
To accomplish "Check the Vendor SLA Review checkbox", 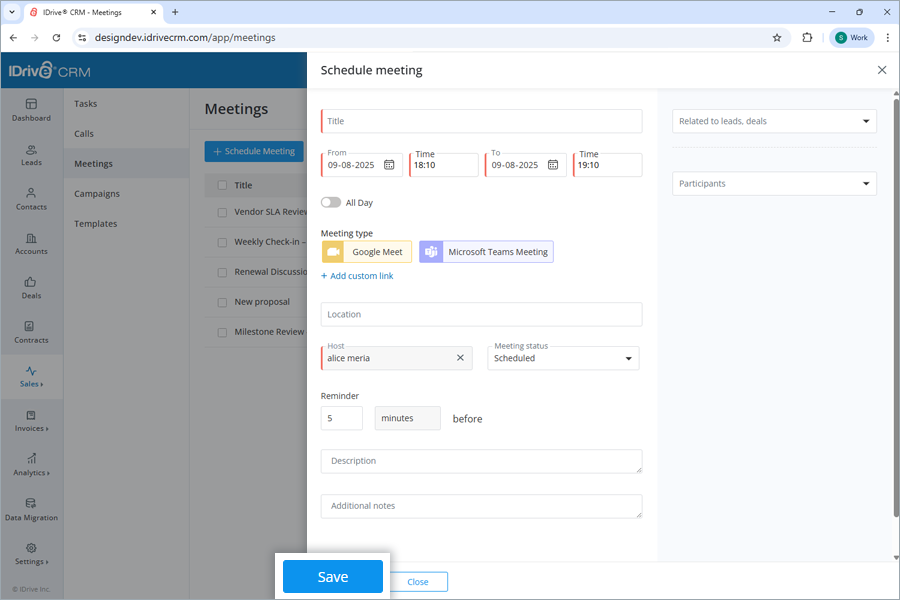I will click(222, 211).
